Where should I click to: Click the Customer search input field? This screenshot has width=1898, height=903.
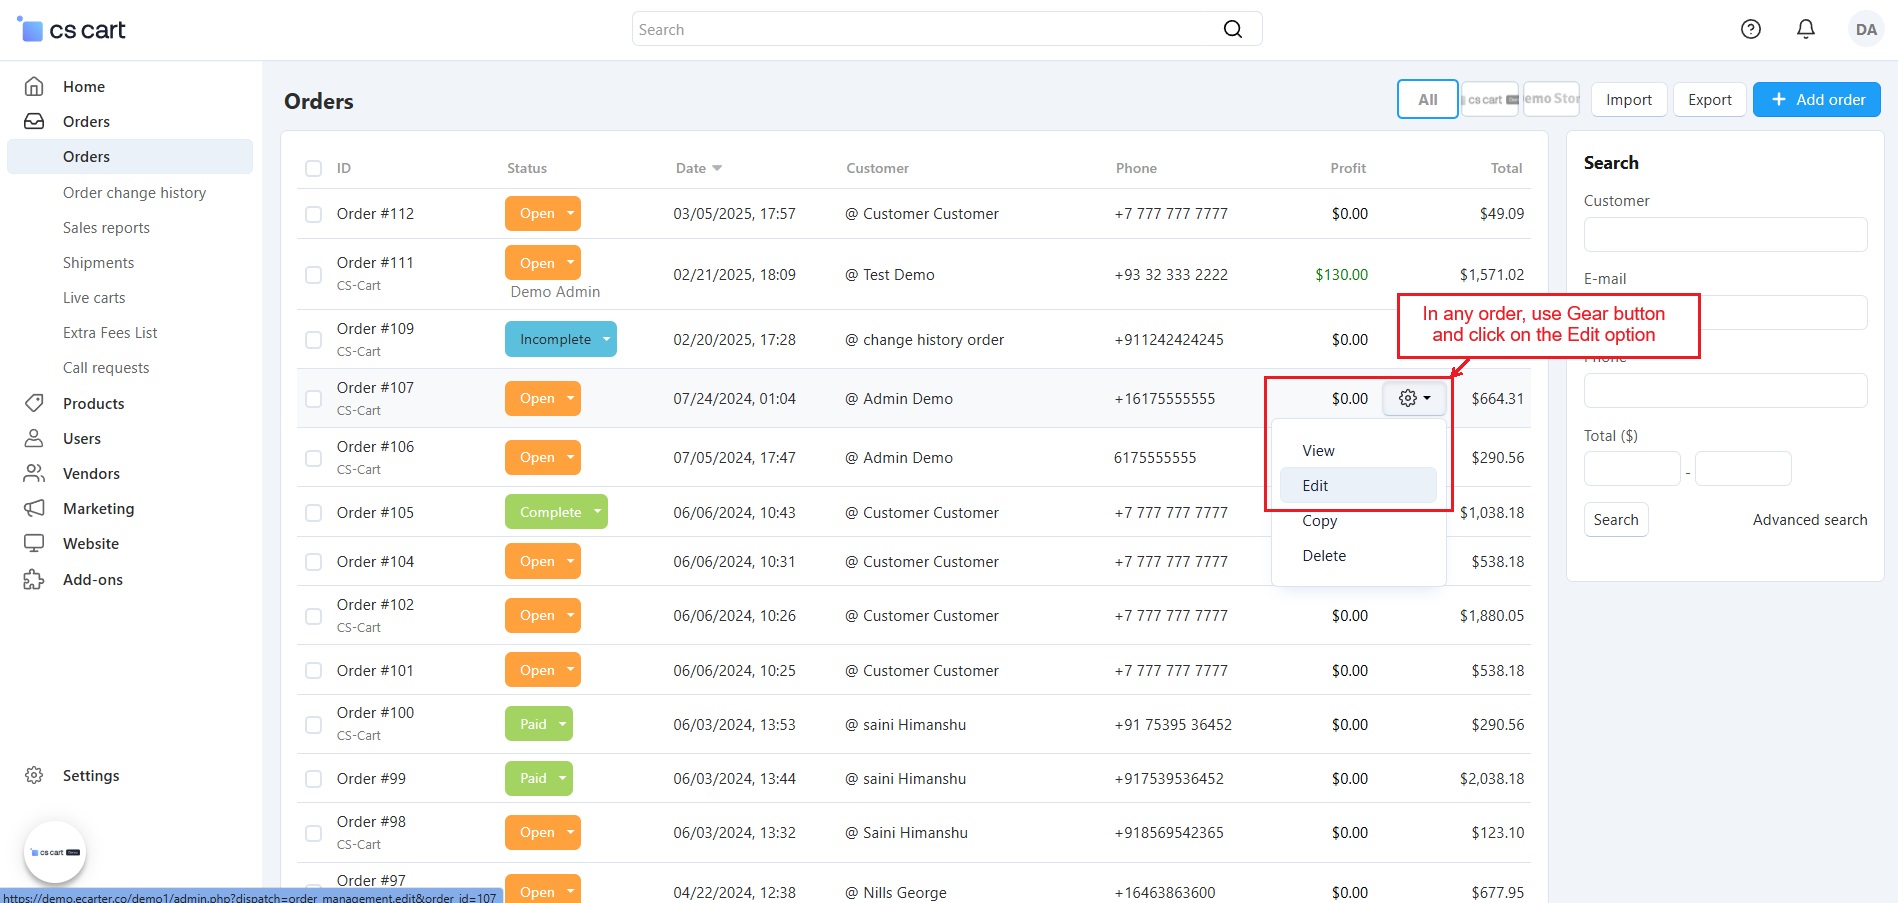tap(1725, 235)
